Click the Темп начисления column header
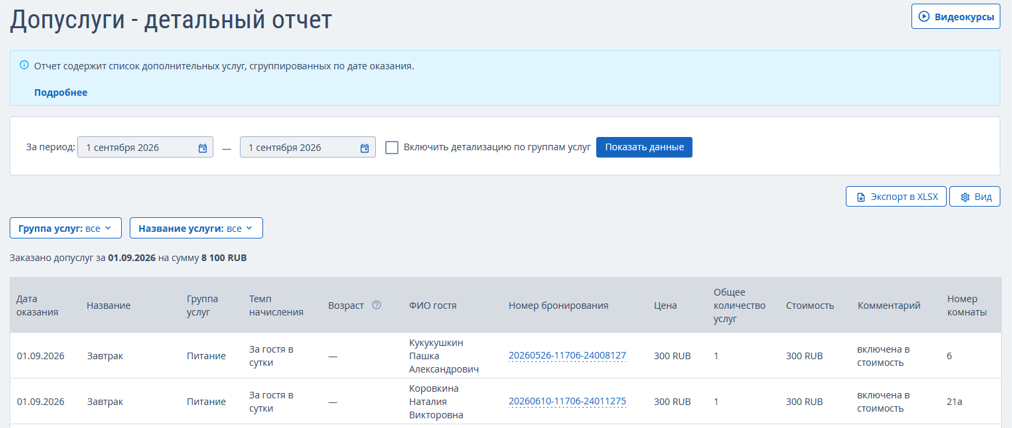The image size is (1012, 428). (276, 305)
